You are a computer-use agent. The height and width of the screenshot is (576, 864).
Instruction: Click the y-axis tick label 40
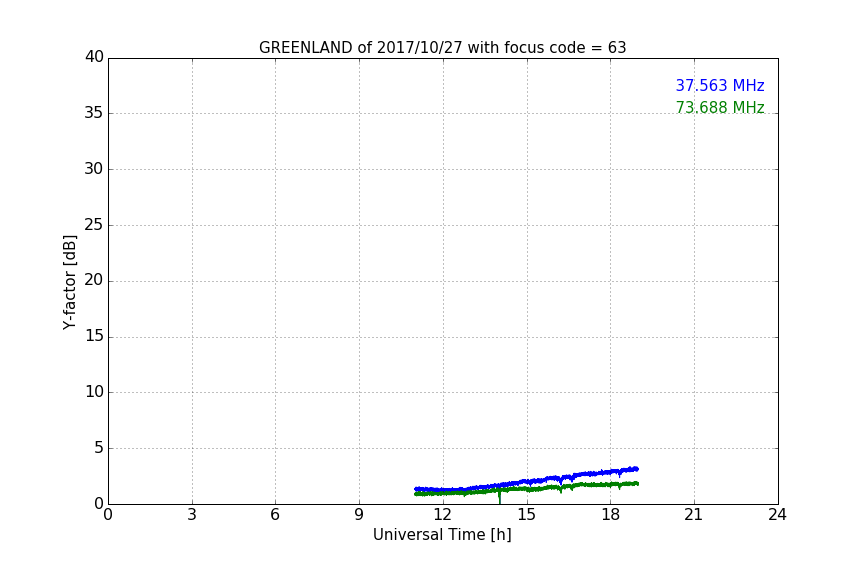[x=94, y=57]
